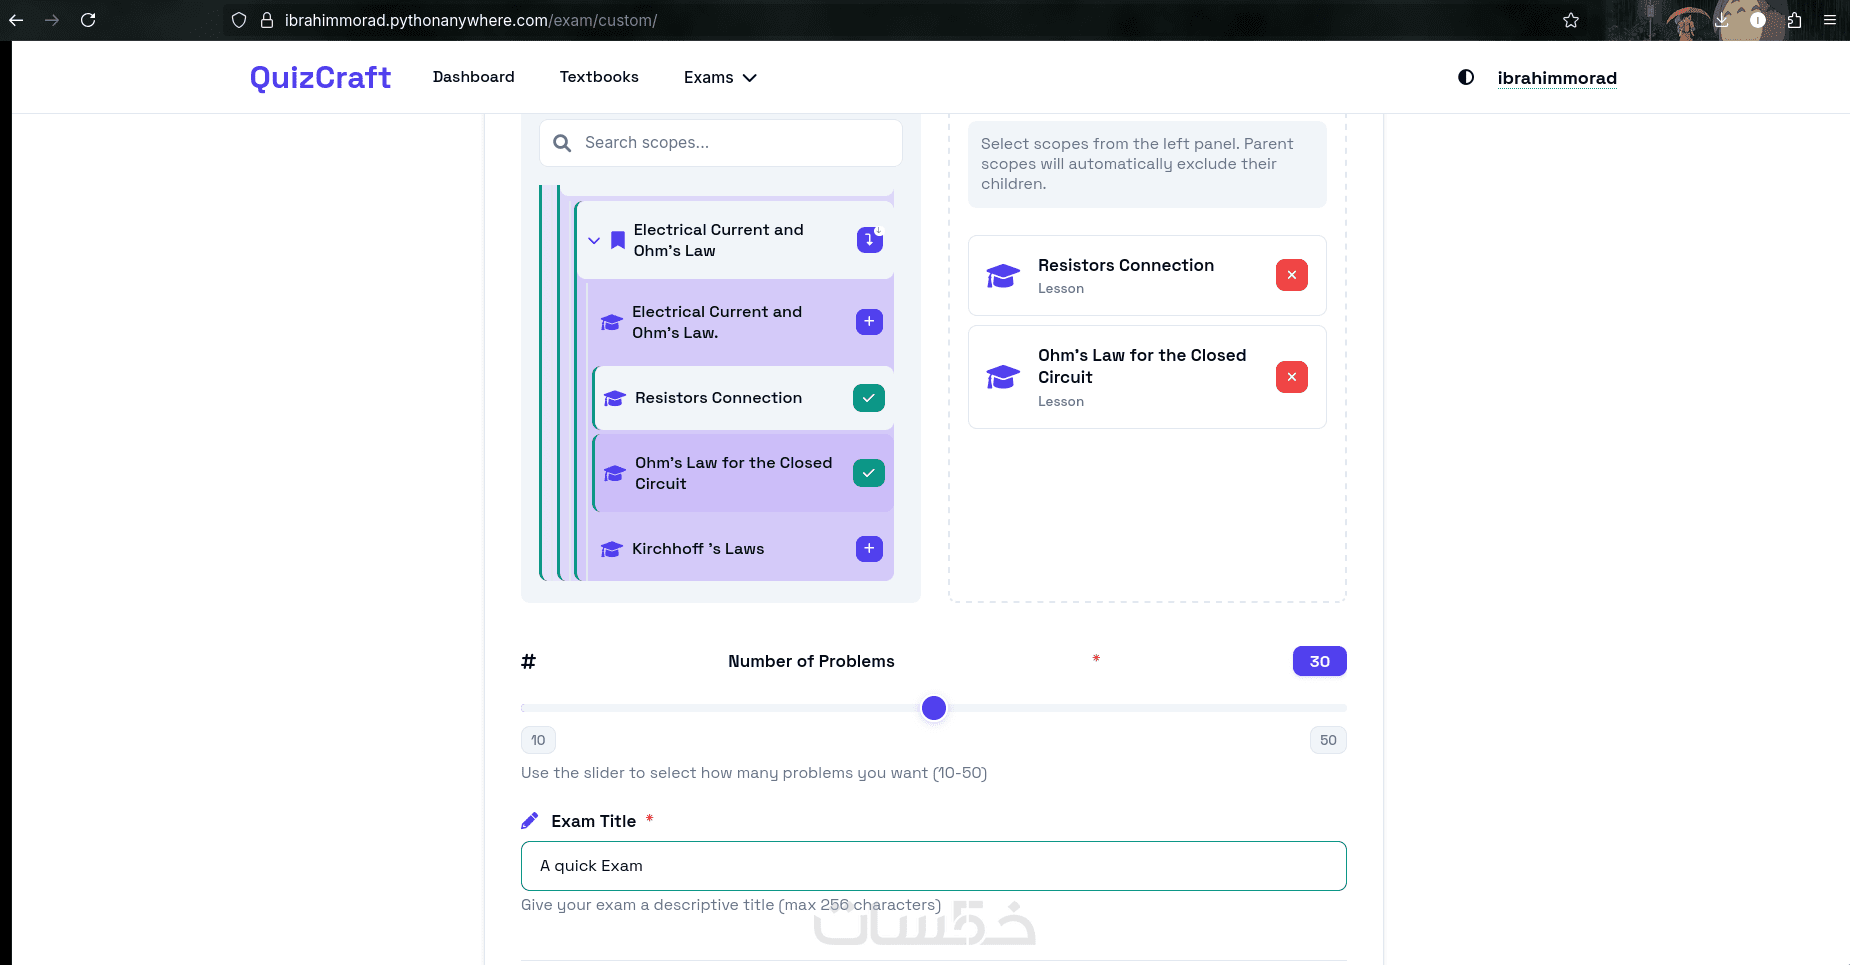Image resolution: width=1850 pixels, height=965 pixels.
Task: Click into the Exam Title field
Action: click(x=934, y=866)
